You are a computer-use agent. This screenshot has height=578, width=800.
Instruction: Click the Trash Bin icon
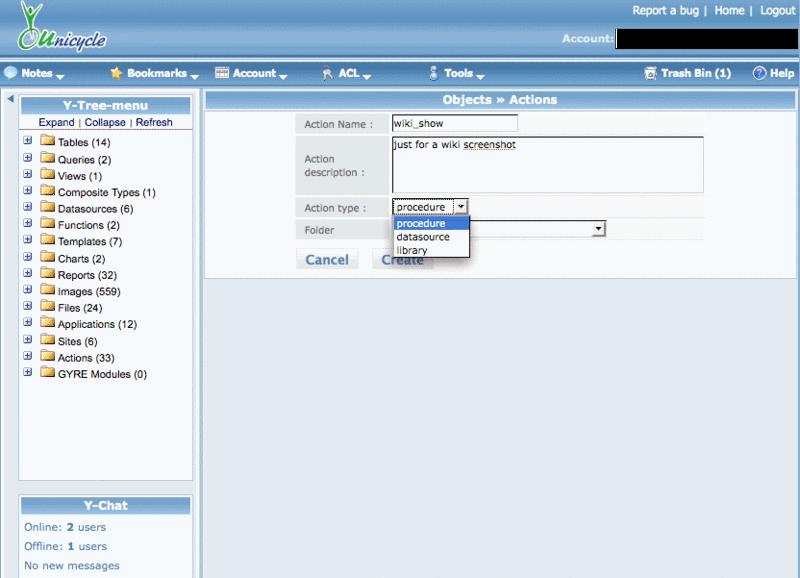coord(651,73)
